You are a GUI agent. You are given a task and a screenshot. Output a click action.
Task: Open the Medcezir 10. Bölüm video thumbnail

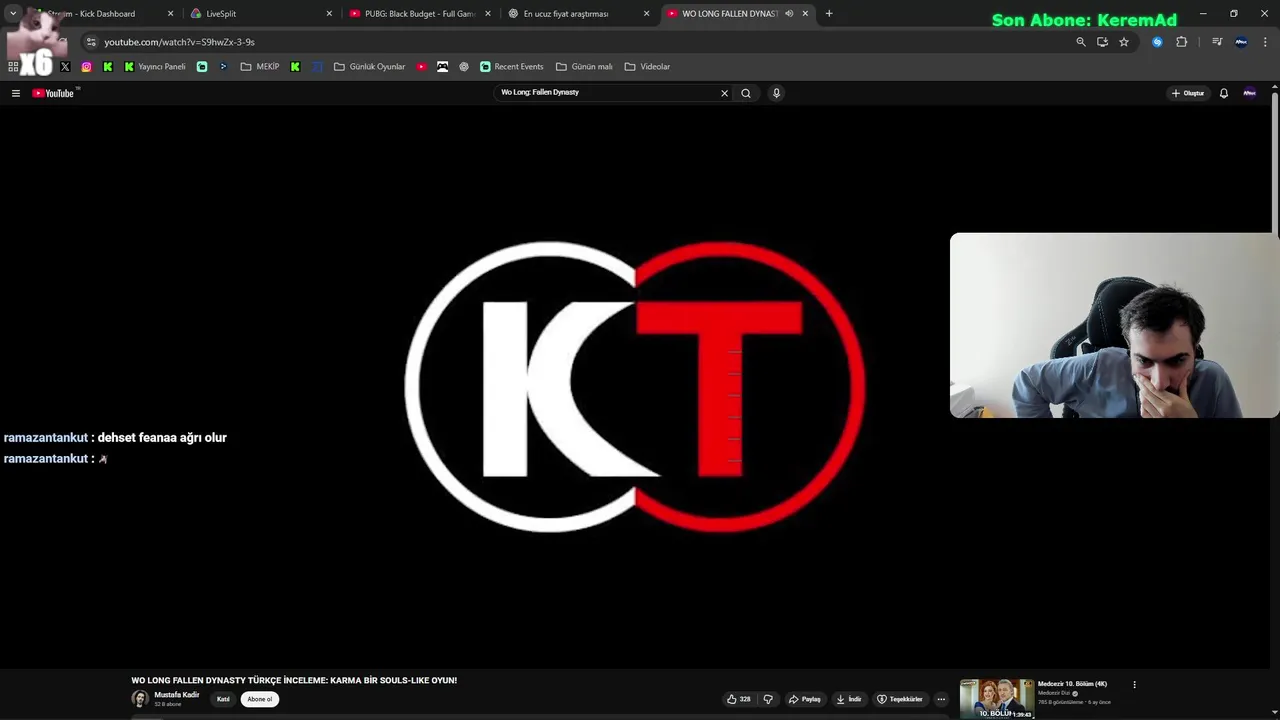point(997,698)
